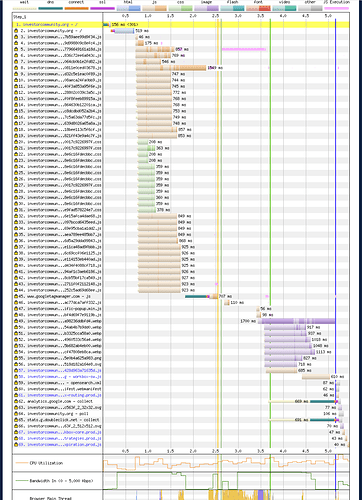Click the teal dns legend swatch
This screenshot has width=362, height=500.
tap(50, 8)
